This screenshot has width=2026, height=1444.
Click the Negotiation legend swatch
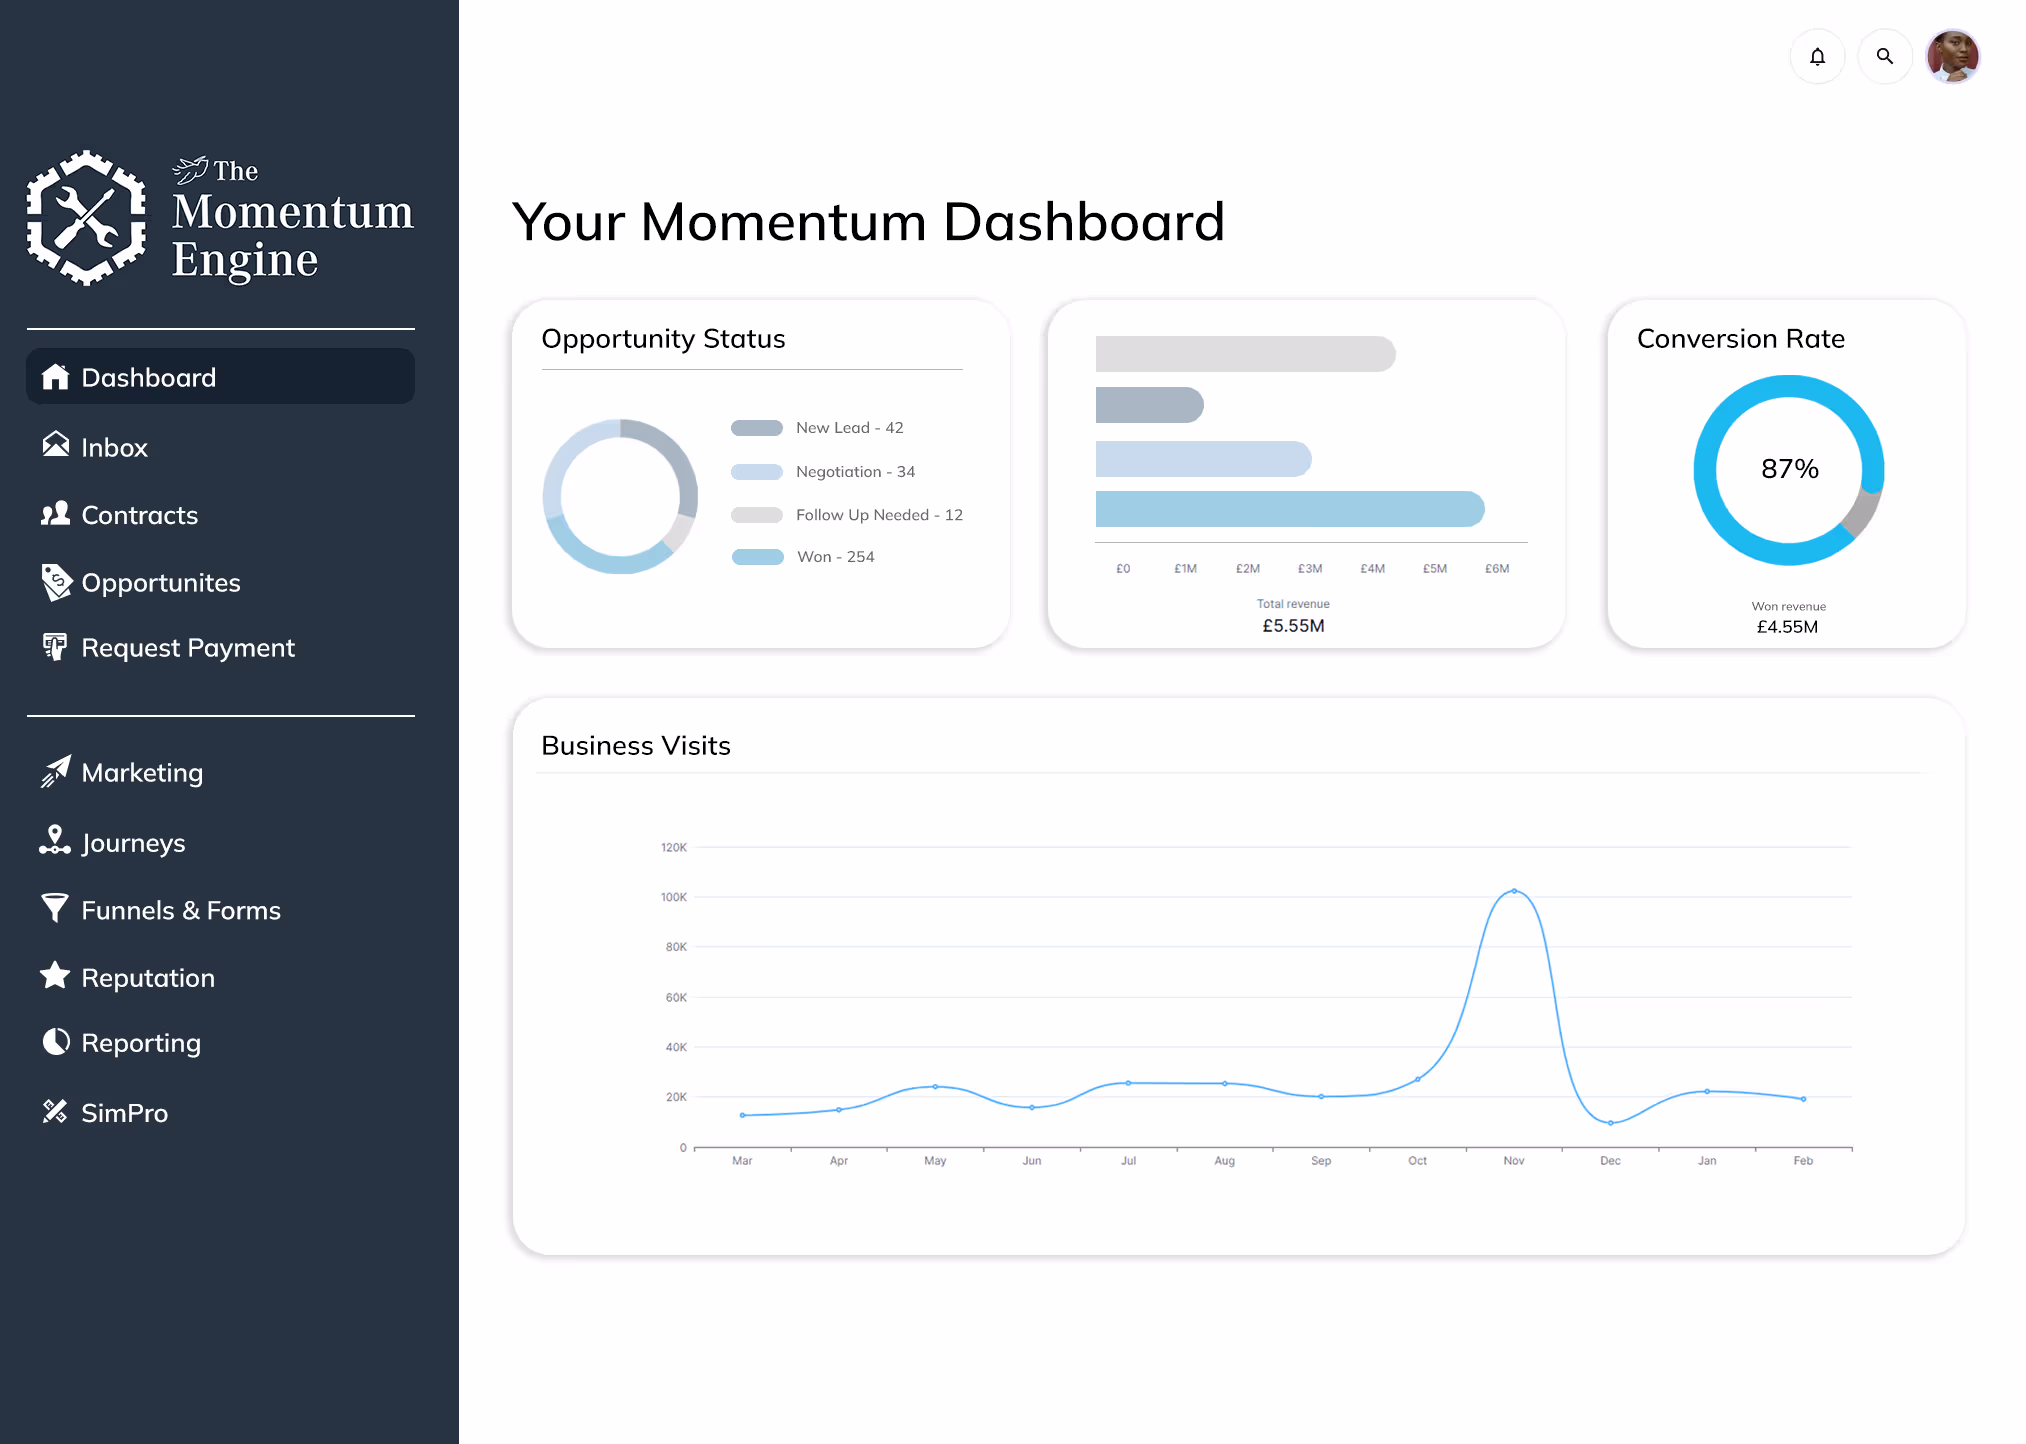[x=757, y=472]
